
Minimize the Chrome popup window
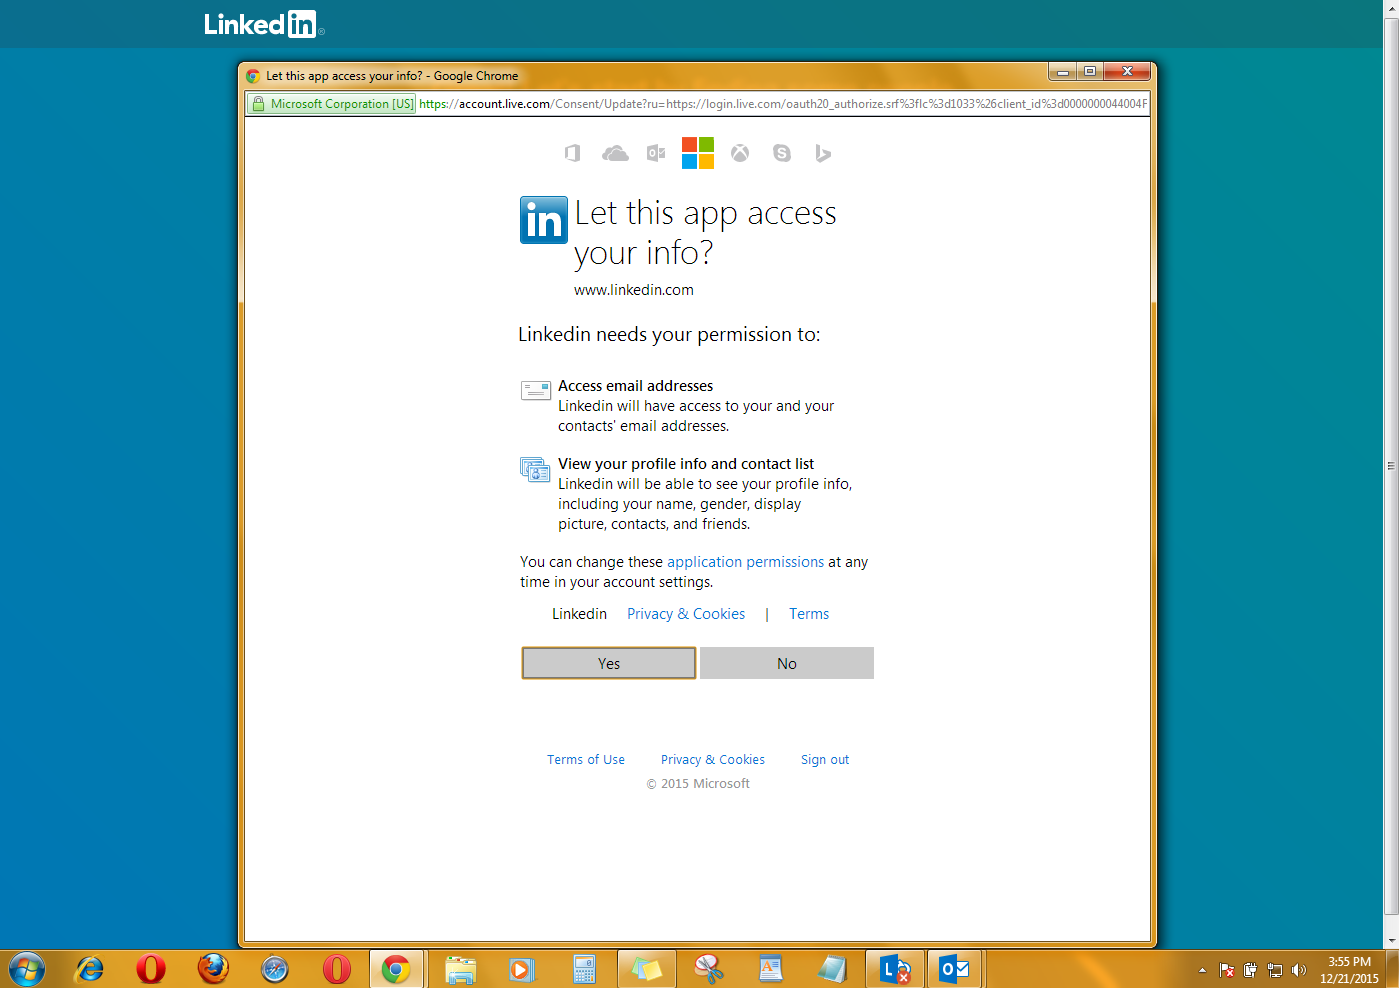(x=1063, y=72)
